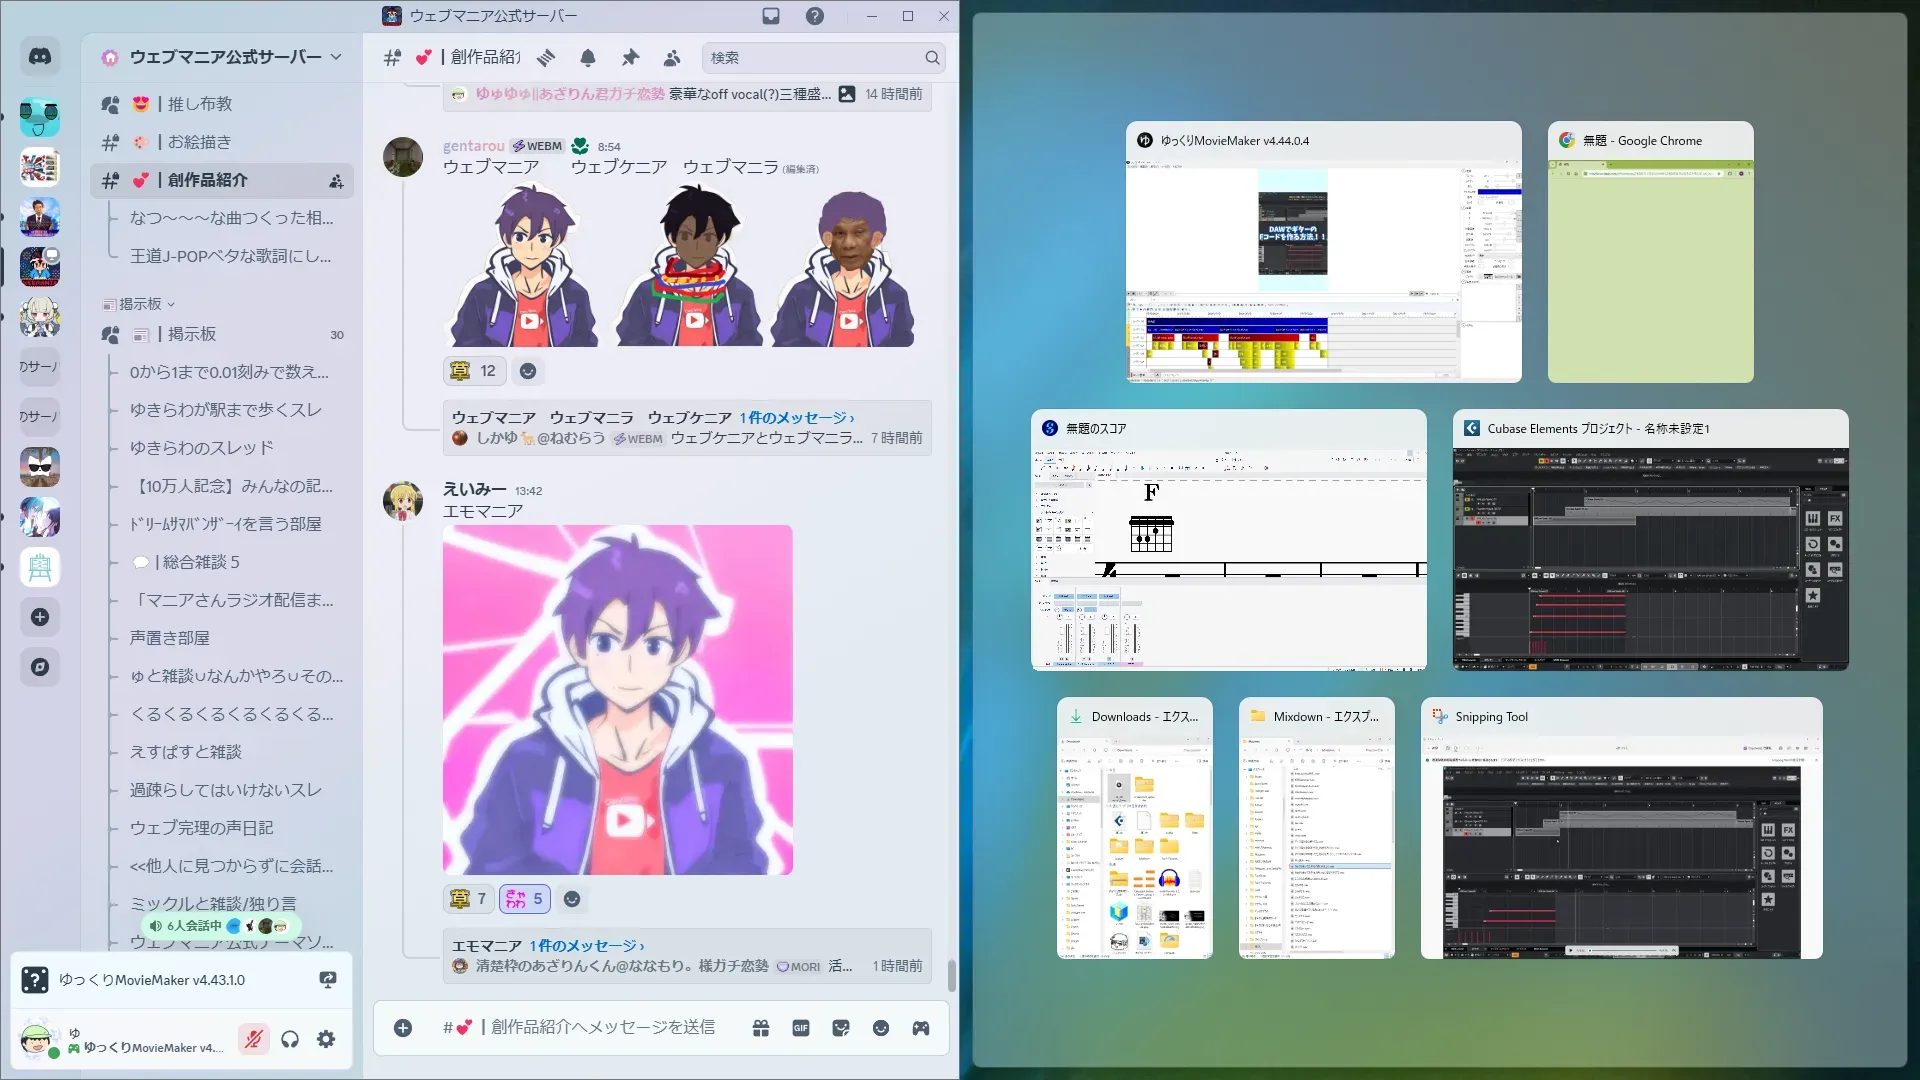Toggle headphone deafen
This screenshot has height=1080, width=1920.
(x=290, y=1039)
